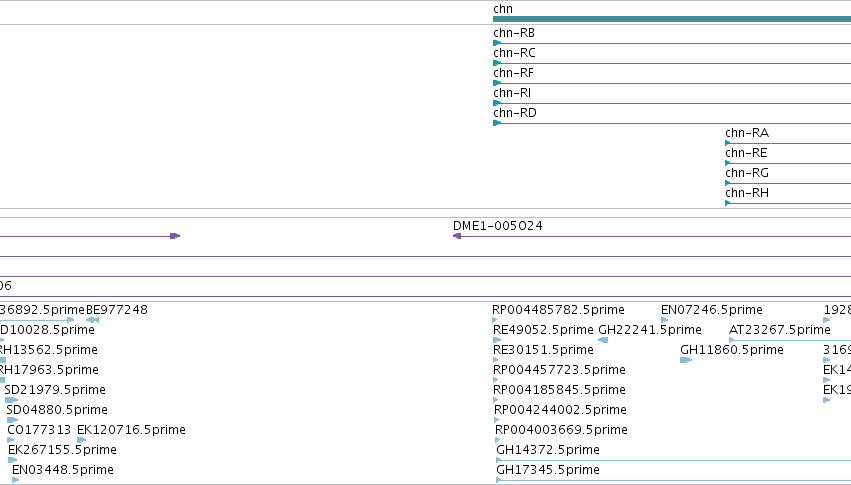
Task: Select EST GH22241.5prime label
Action: (650, 330)
